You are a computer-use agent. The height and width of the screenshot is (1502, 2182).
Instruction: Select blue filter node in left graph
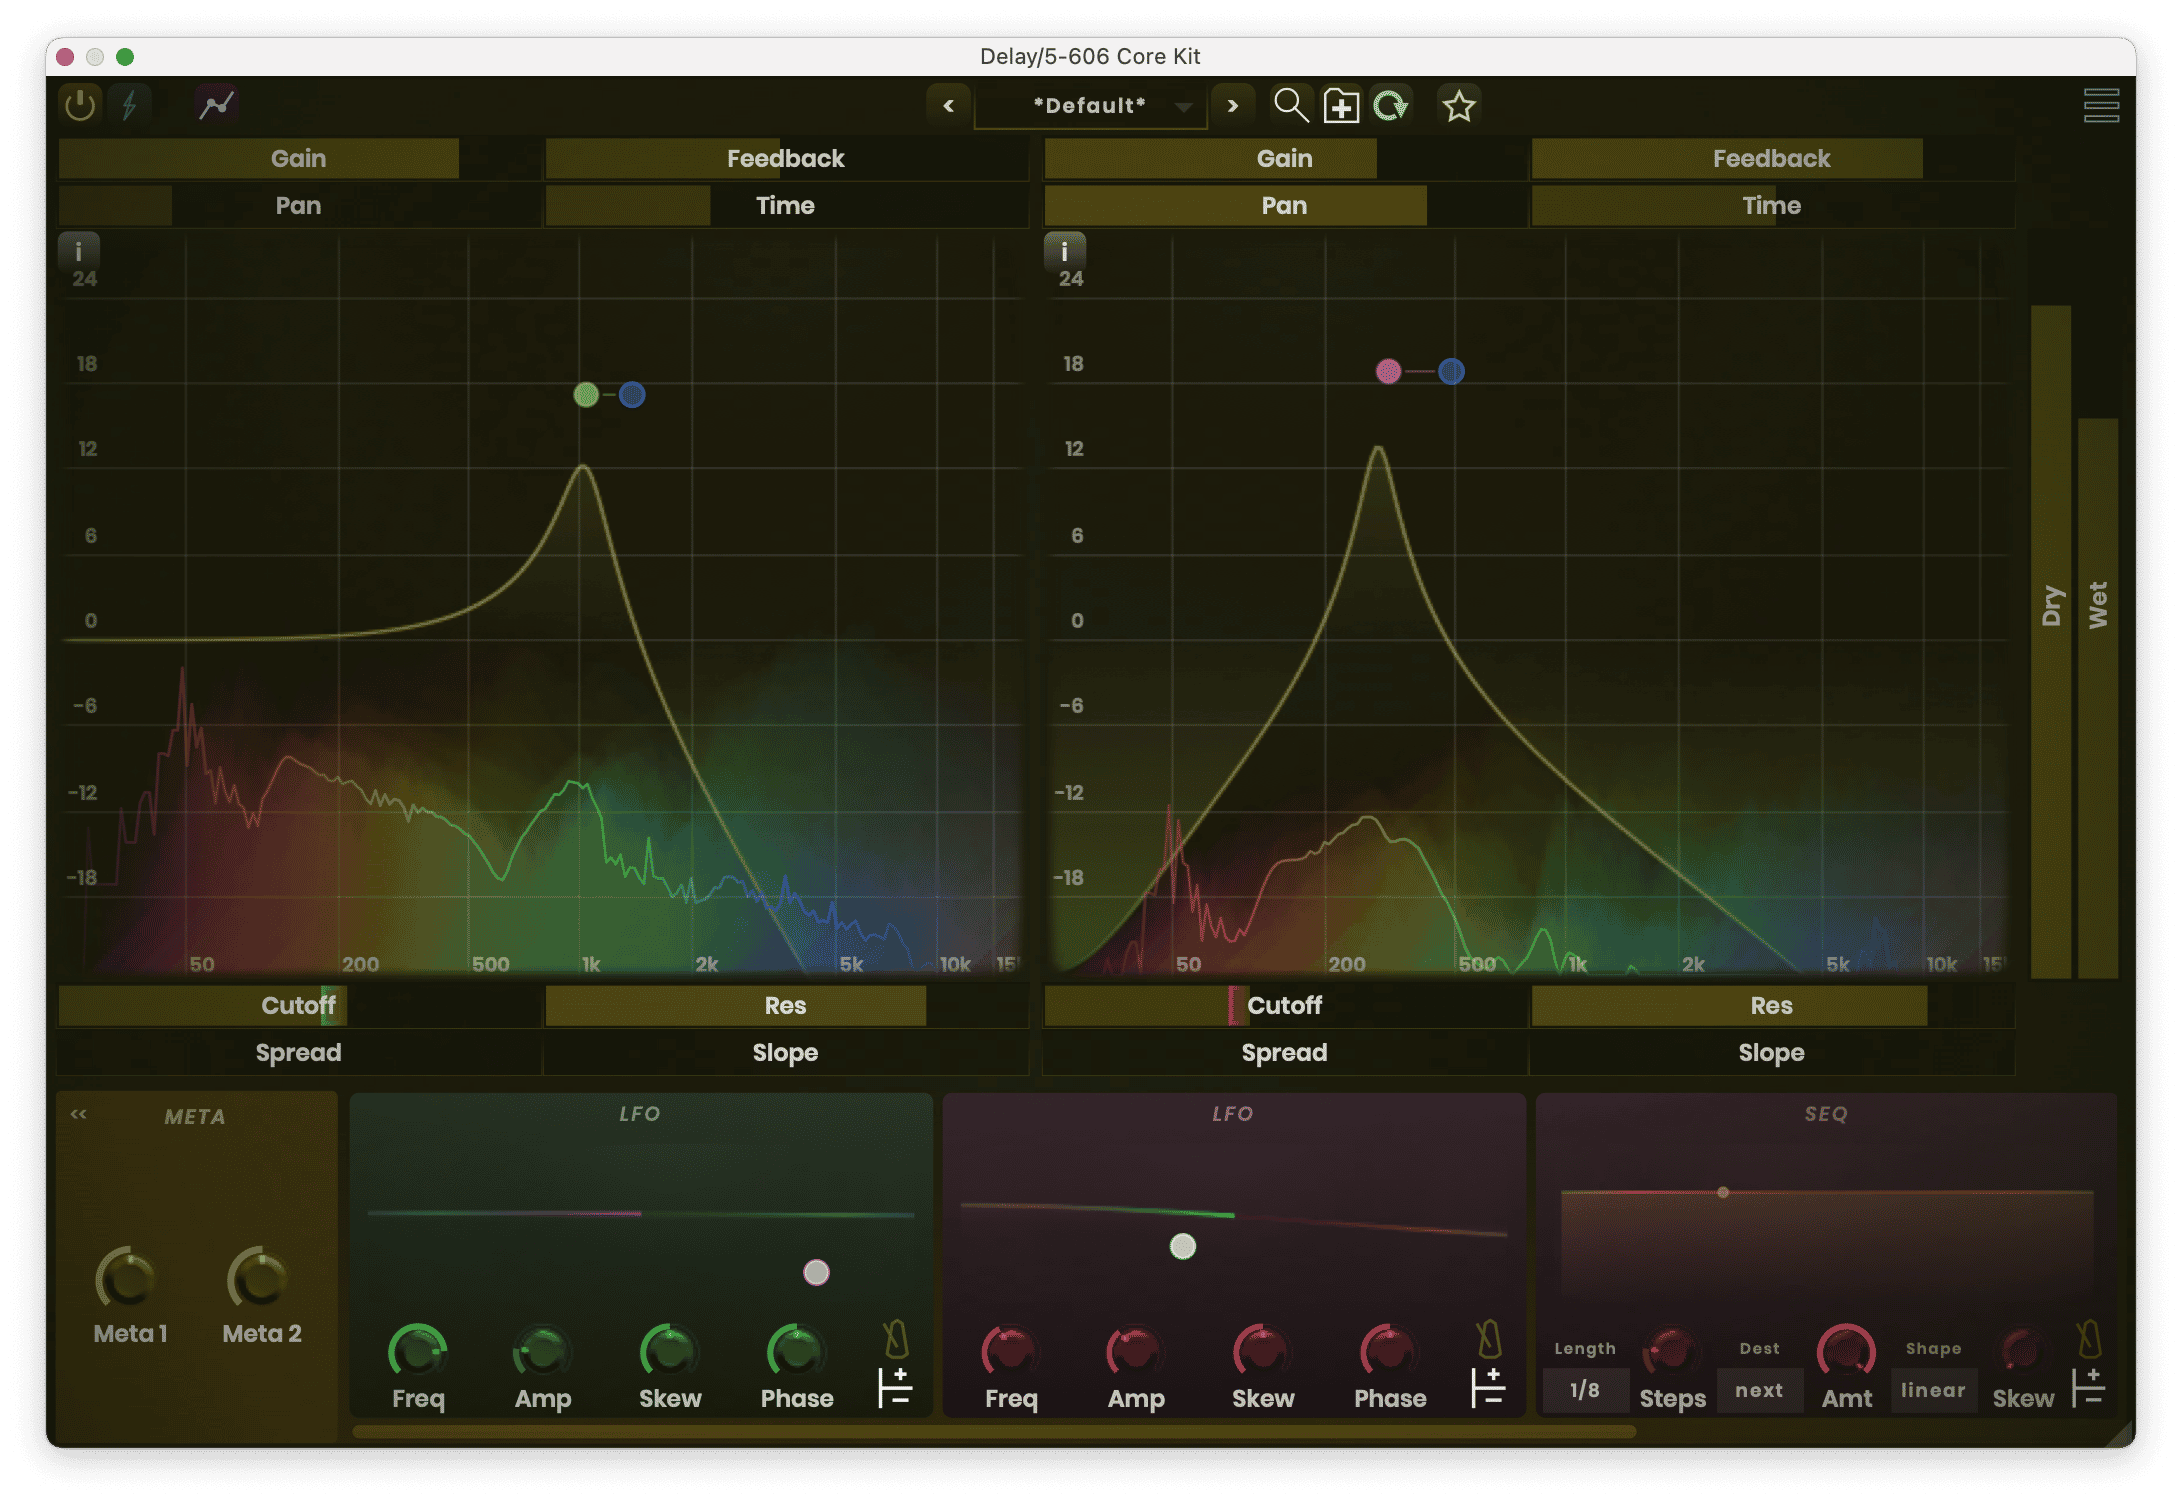pos(632,395)
